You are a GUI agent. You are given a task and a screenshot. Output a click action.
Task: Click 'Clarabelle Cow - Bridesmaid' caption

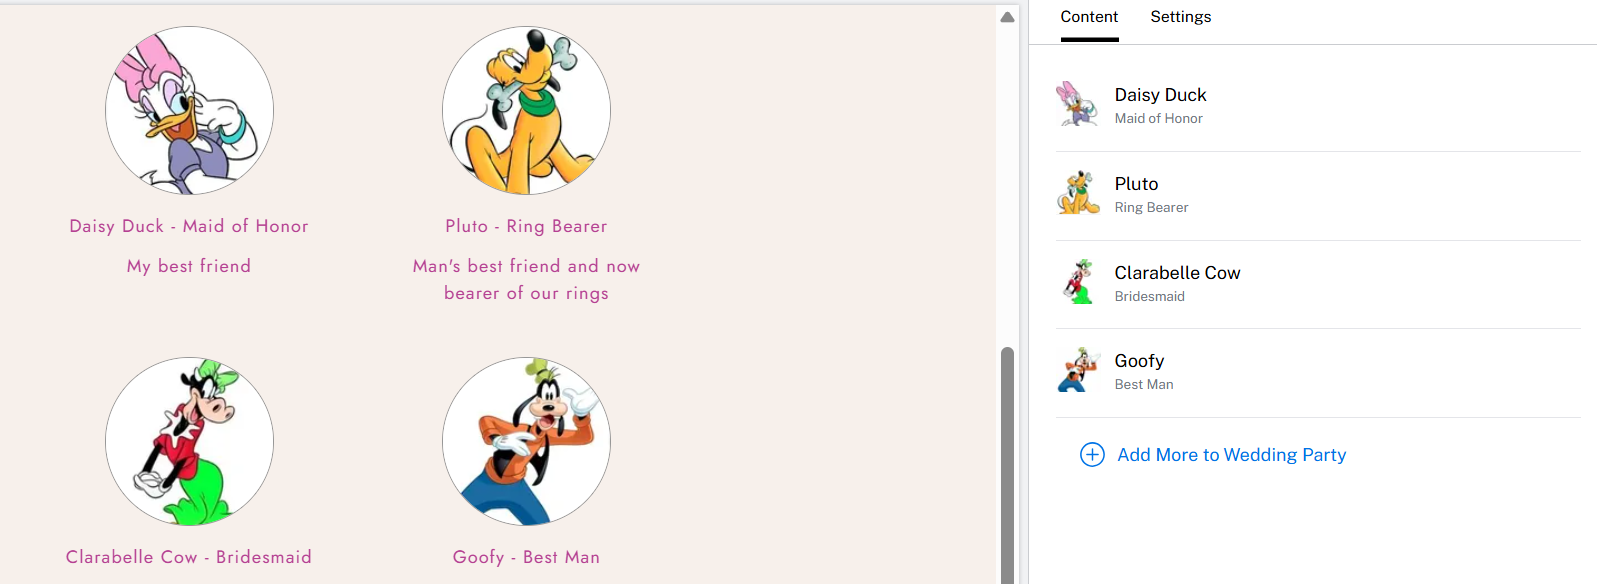[189, 557]
